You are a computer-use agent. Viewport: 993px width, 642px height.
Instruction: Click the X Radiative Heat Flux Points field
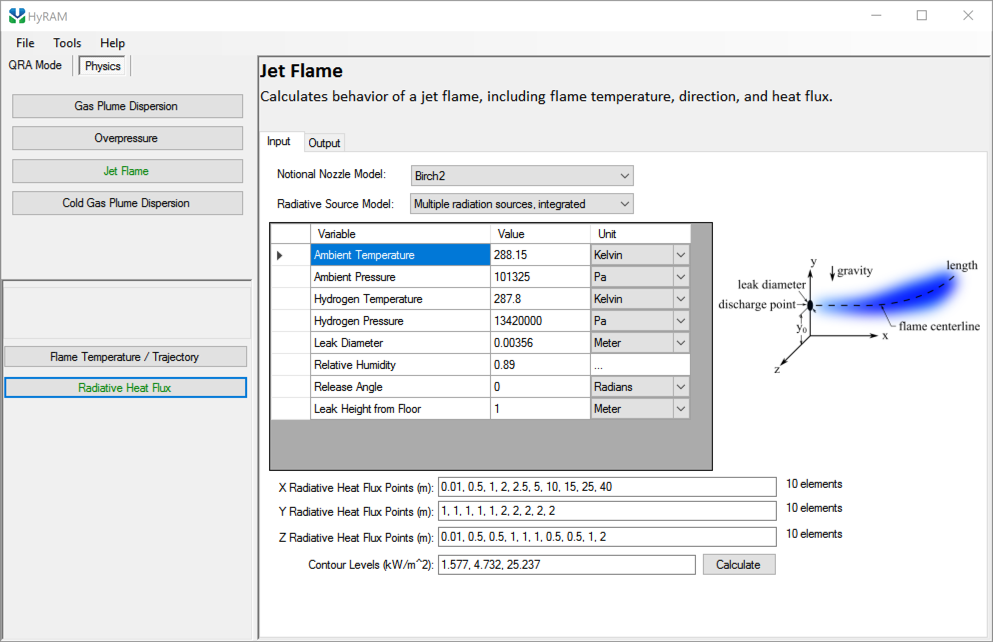[x=607, y=487]
